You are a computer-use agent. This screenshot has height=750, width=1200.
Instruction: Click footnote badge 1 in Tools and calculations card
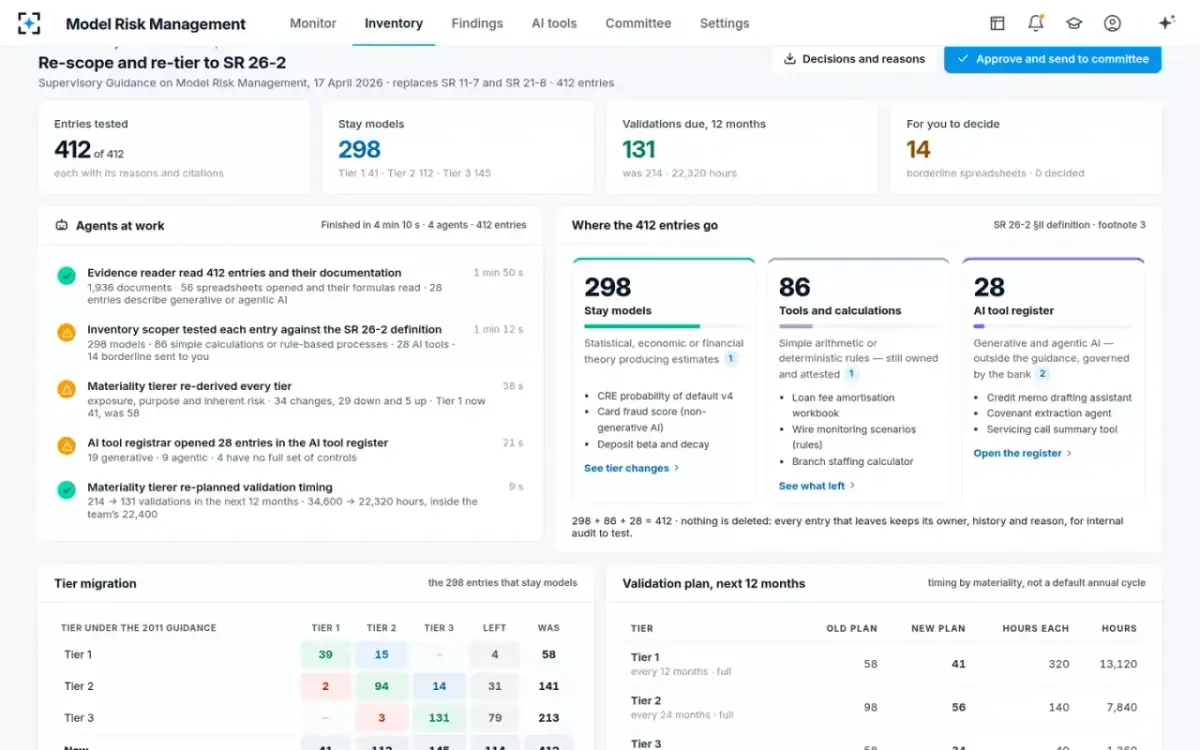[x=851, y=374]
